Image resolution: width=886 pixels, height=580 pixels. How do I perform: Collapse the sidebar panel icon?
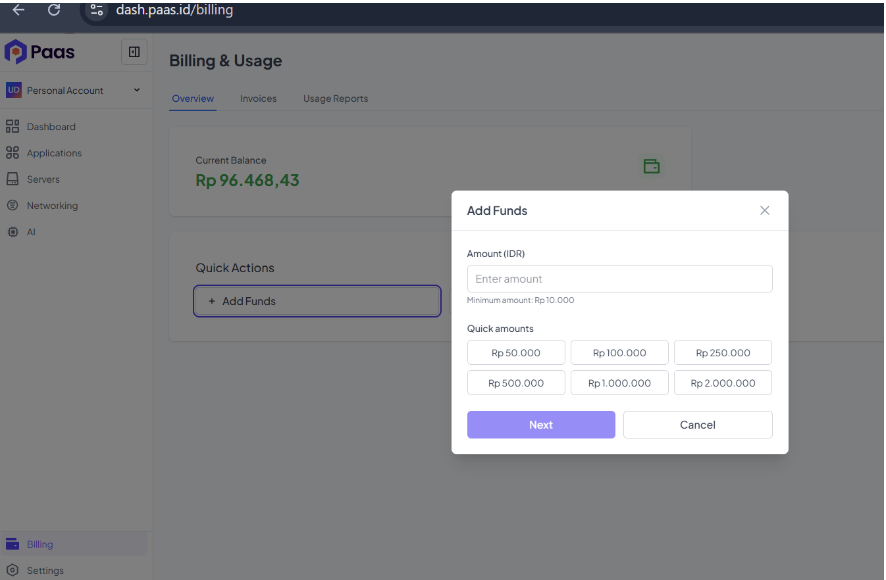134,52
